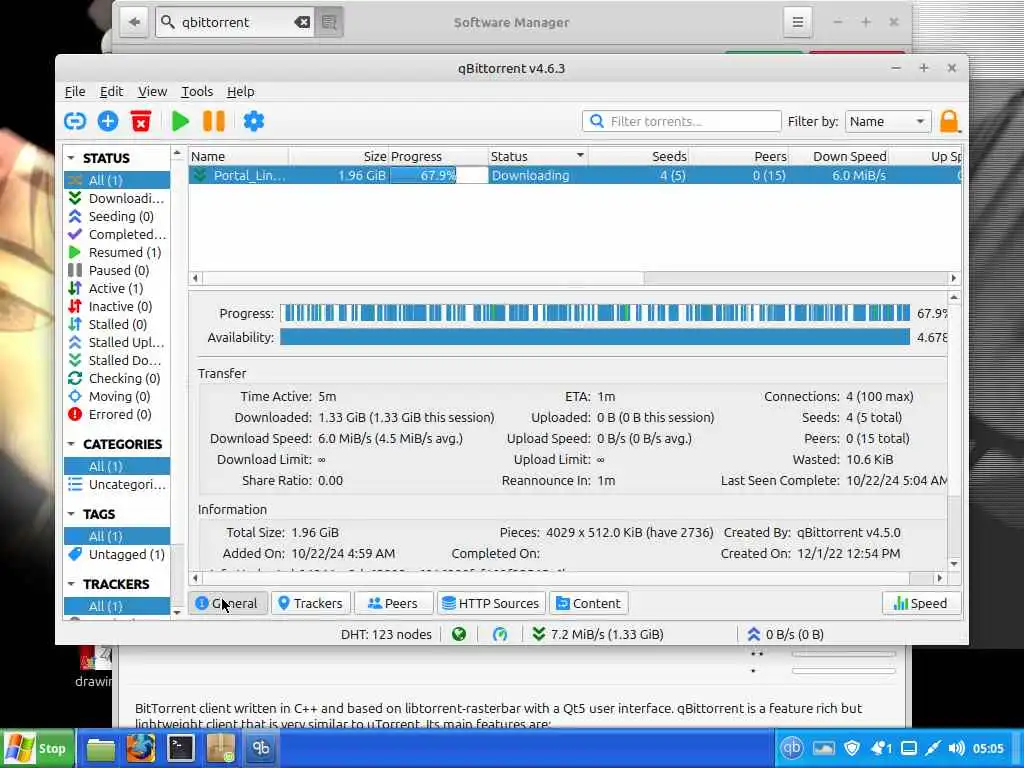Select the Resumed (1) status filter
Screen dimensions: 1024x768
point(117,252)
